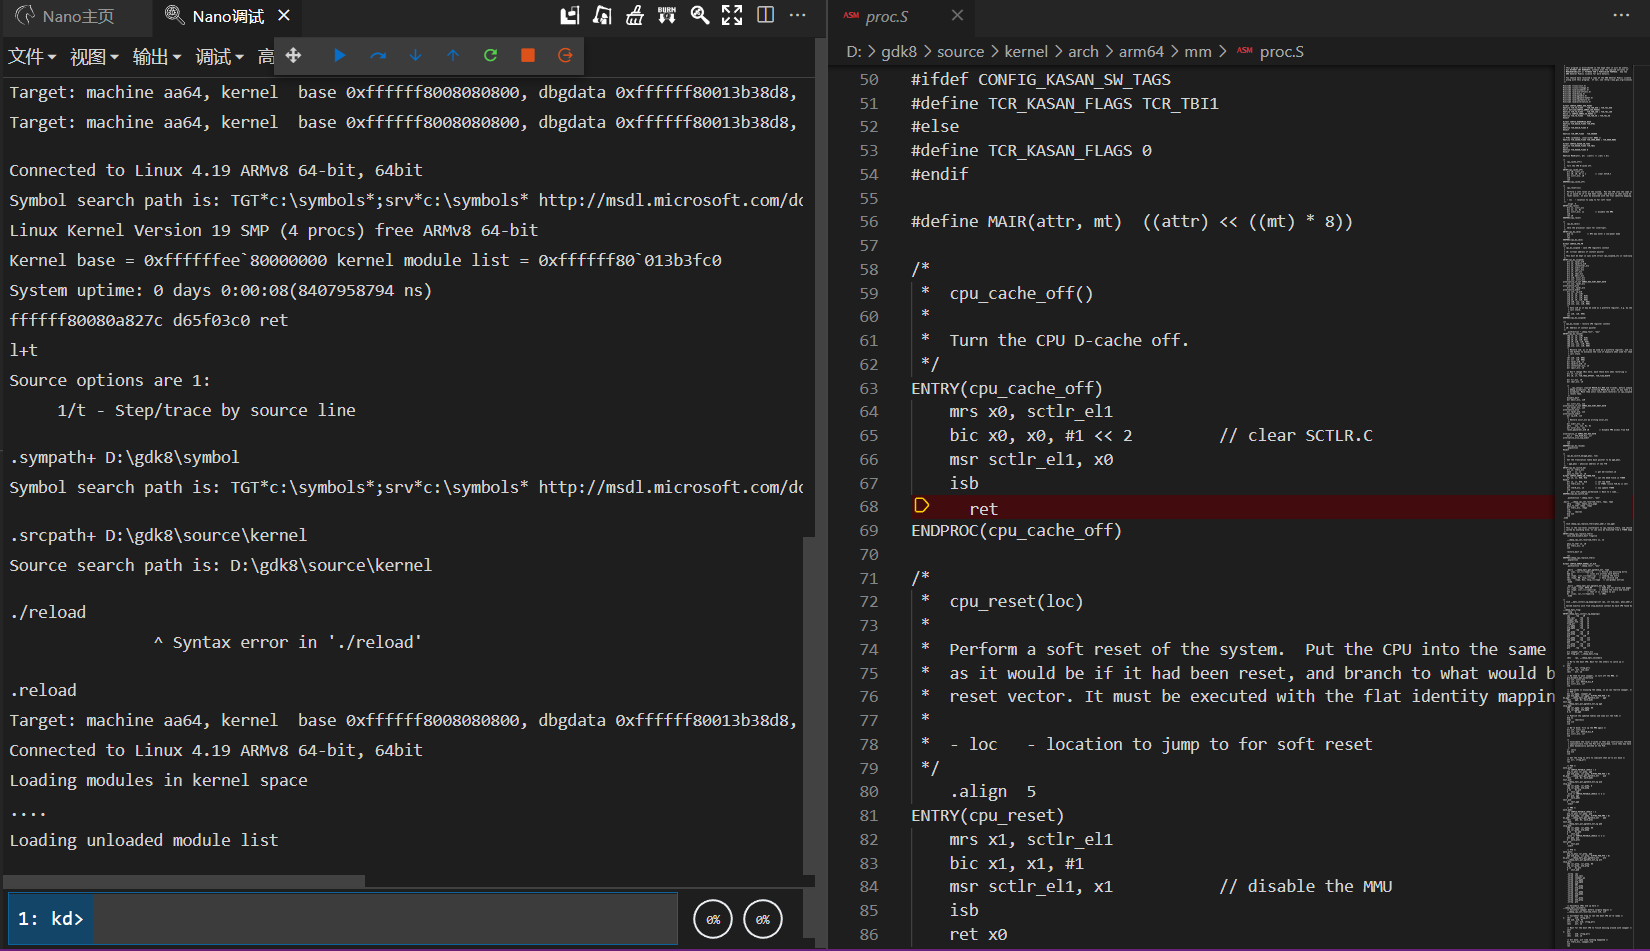
Task: Click the gdk8 breadcrumb segment
Action: click(899, 52)
